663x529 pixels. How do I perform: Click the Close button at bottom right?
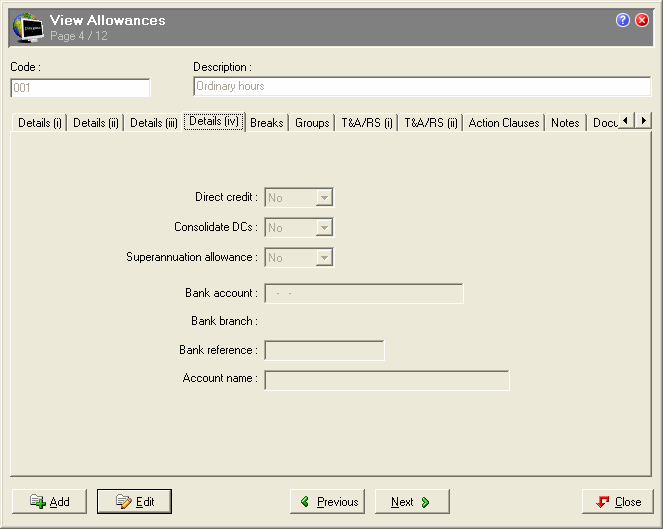[x=618, y=502]
